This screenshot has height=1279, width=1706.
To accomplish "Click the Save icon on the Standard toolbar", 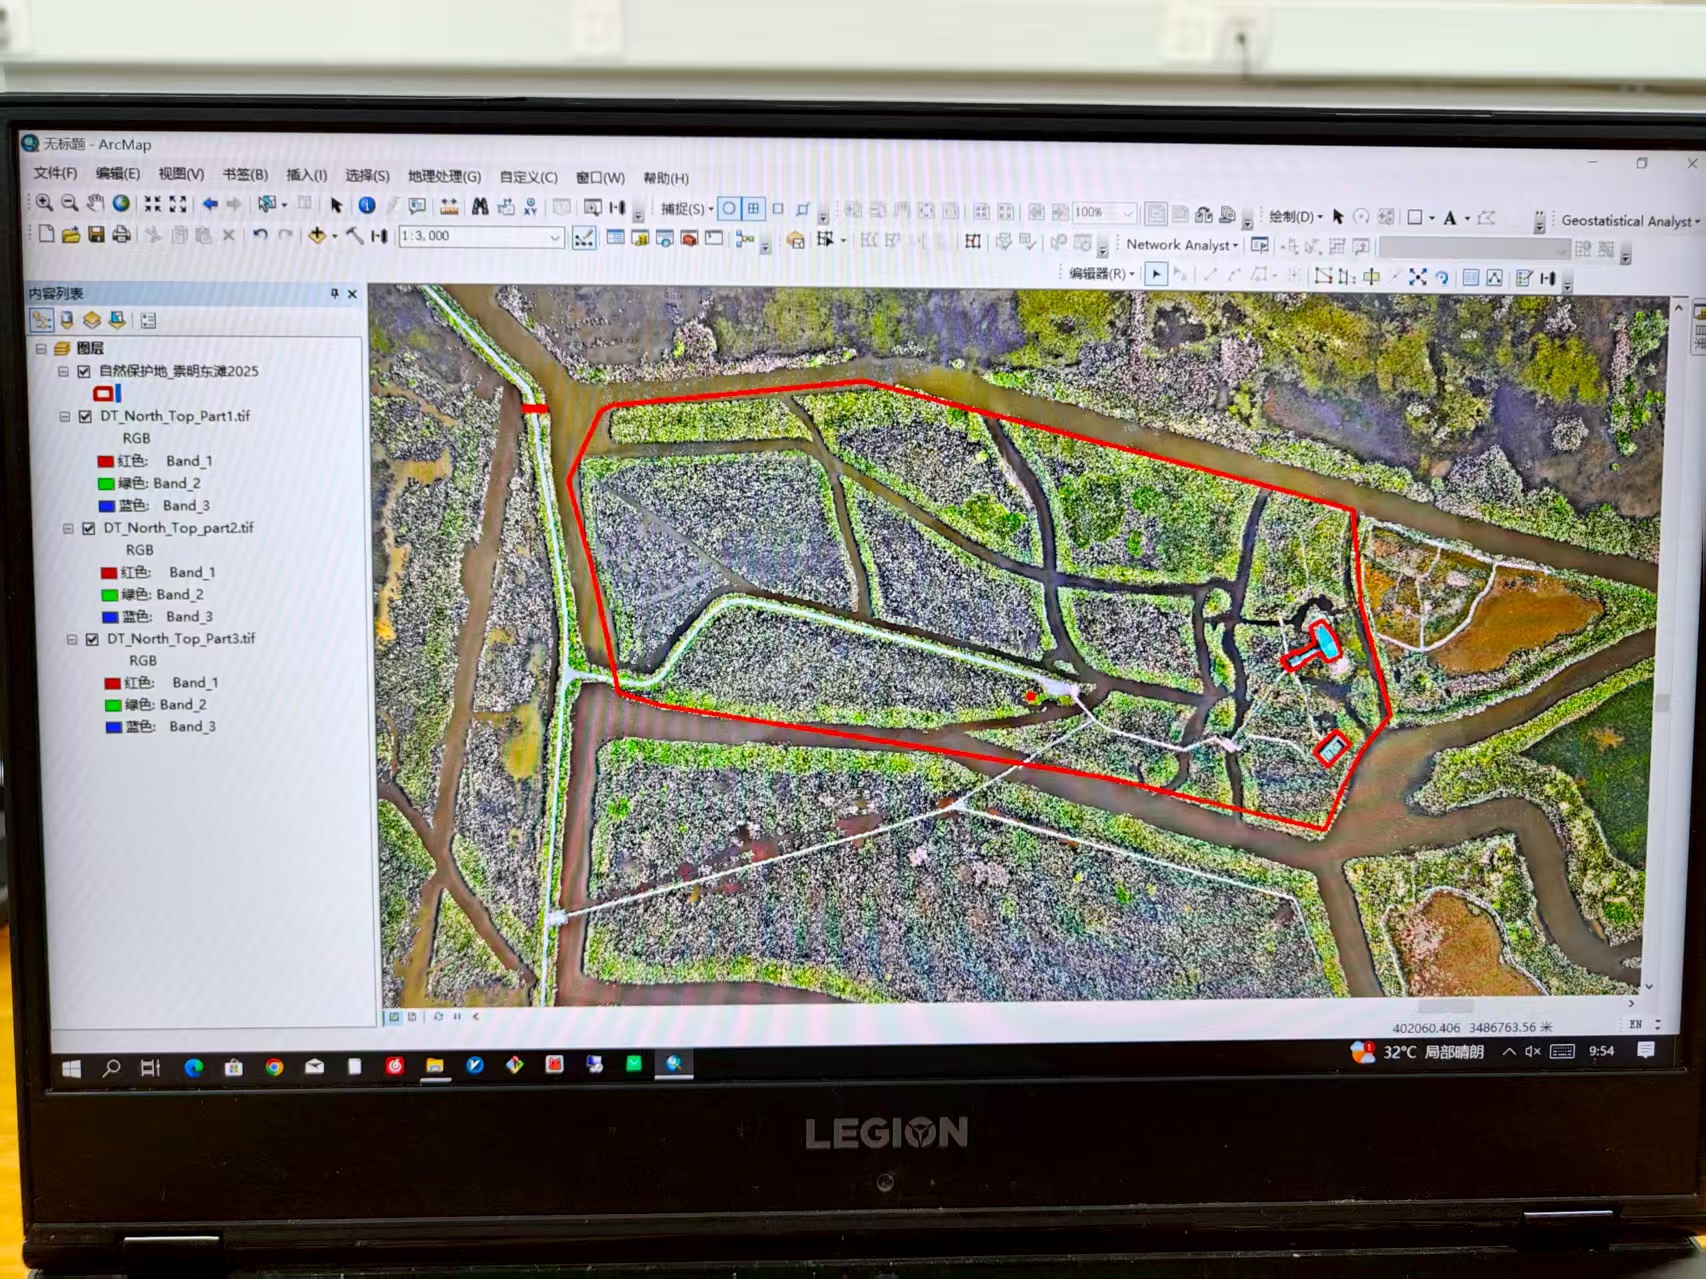I will coord(97,235).
